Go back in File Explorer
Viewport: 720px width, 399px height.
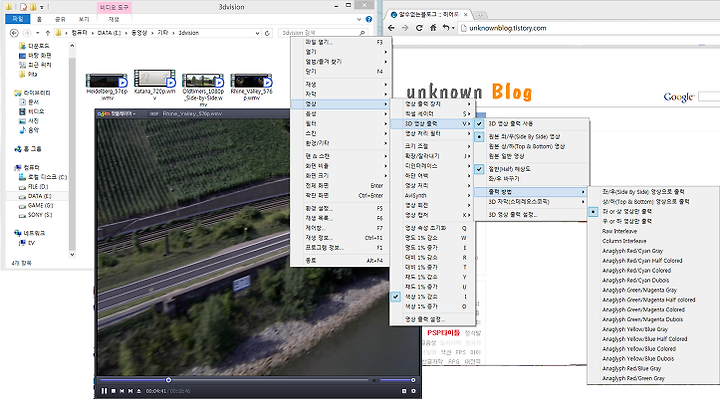14,33
